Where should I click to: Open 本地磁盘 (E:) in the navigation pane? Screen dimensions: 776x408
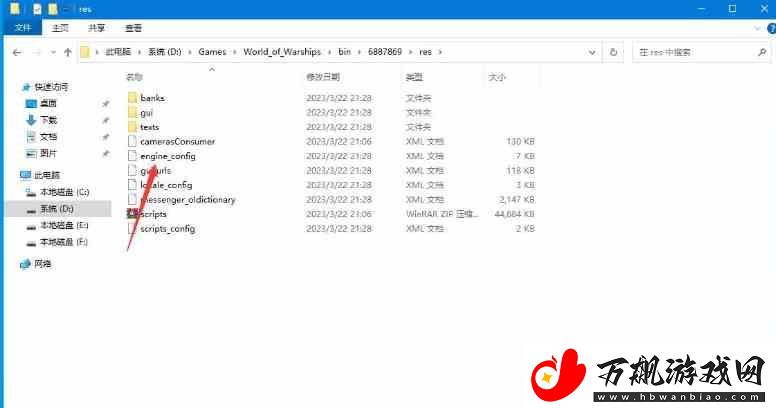[64, 225]
